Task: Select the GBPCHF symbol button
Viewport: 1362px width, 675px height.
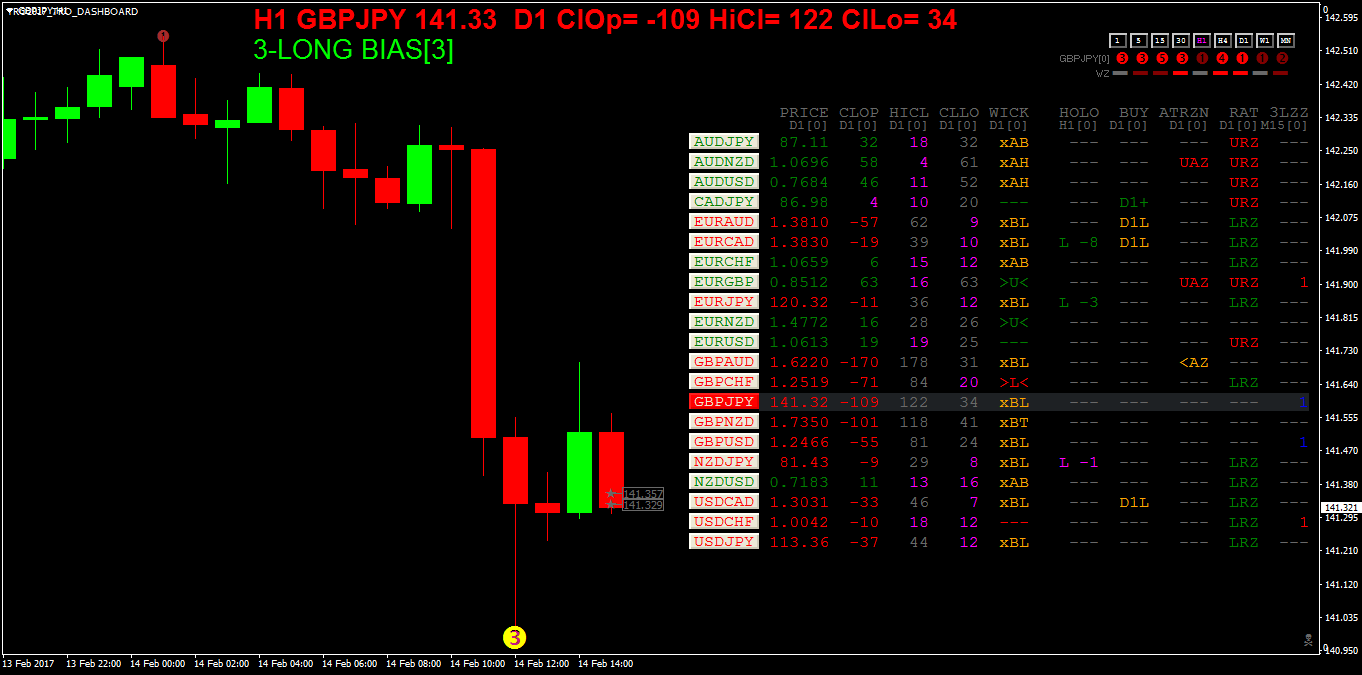Action: point(724,382)
